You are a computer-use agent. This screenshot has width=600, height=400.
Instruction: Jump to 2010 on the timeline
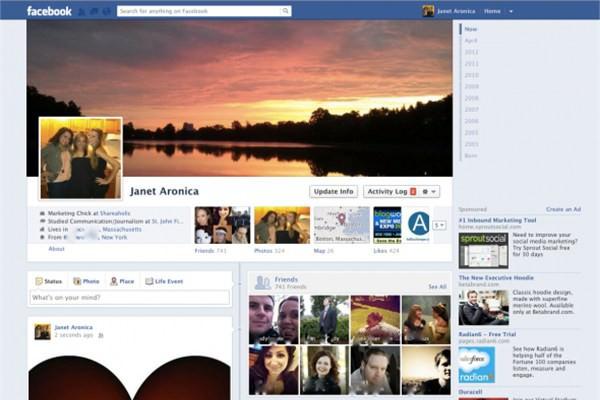pos(471,75)
